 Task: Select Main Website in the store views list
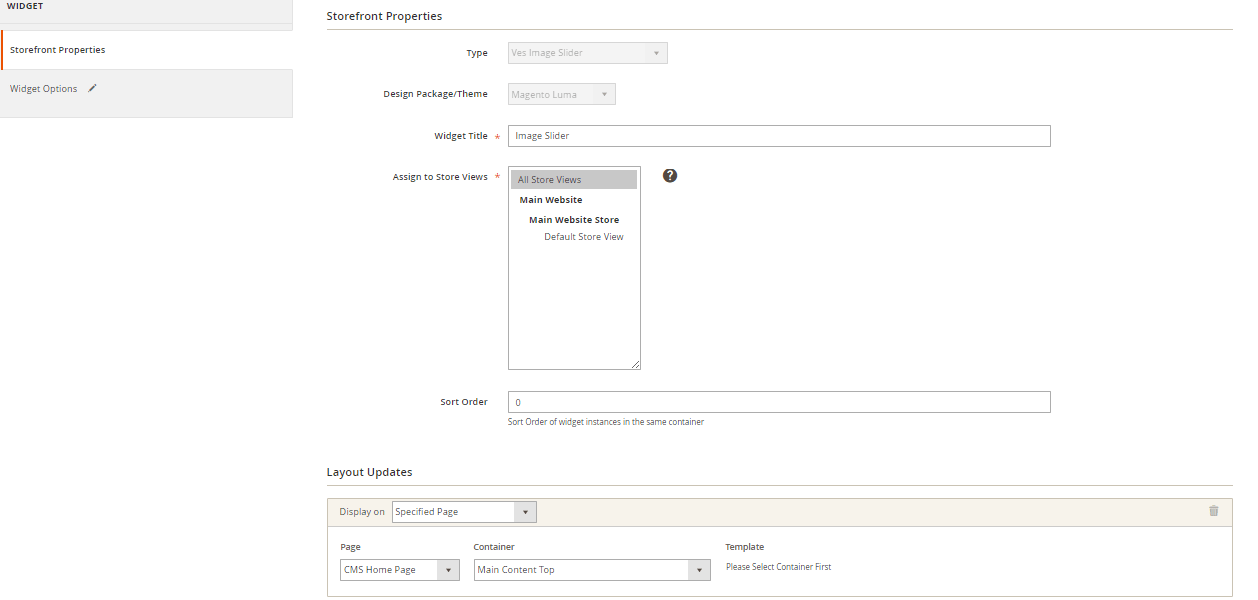[x=551, y=199]
